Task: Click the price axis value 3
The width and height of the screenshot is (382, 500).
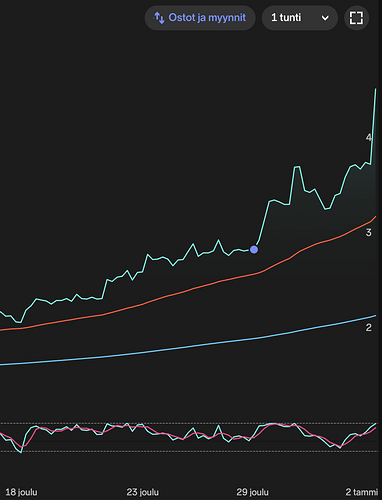Action: pyautogui.click(x=368, y=232)
